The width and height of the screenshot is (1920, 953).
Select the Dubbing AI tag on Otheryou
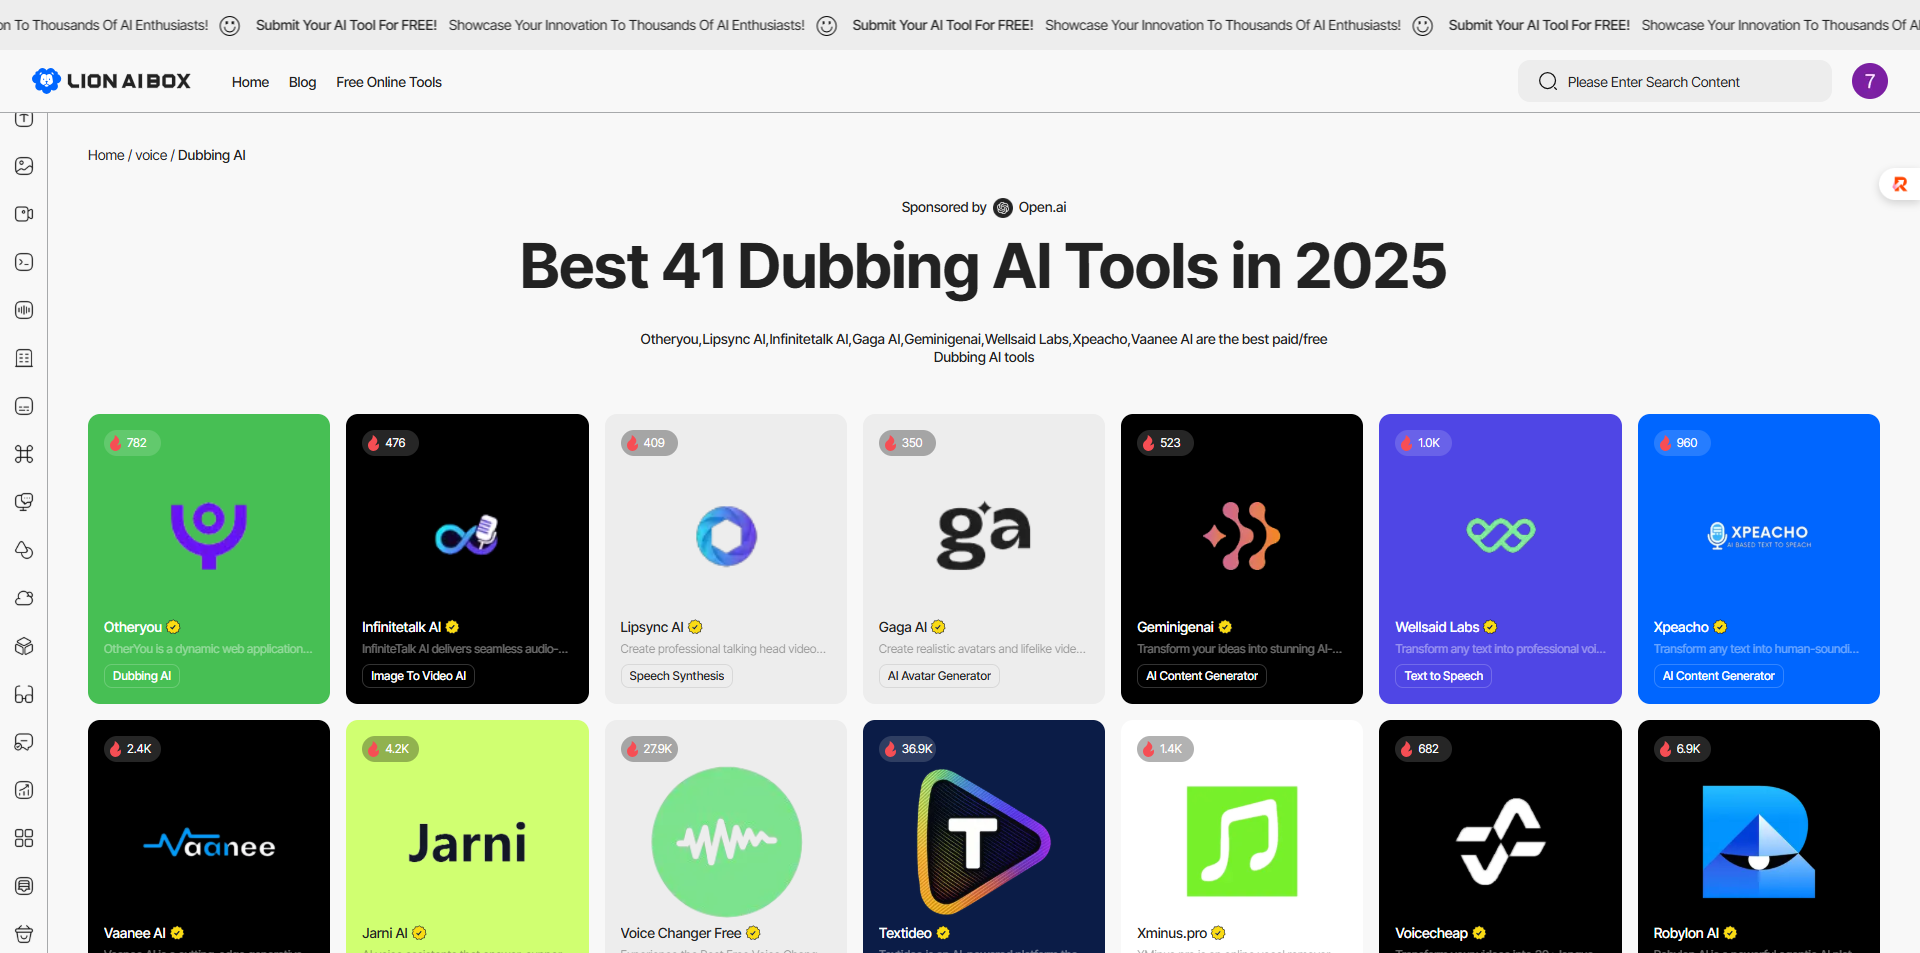142,676
